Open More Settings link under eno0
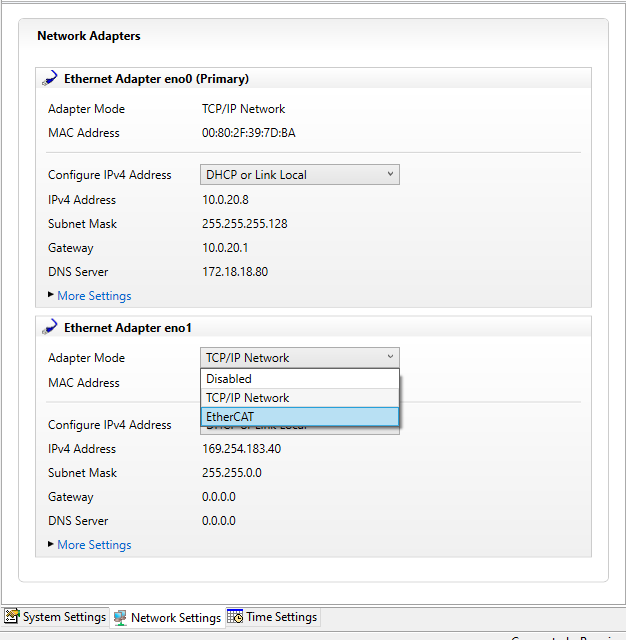The width and height of the screenshot is (626, 640). (x=94, y=296)
